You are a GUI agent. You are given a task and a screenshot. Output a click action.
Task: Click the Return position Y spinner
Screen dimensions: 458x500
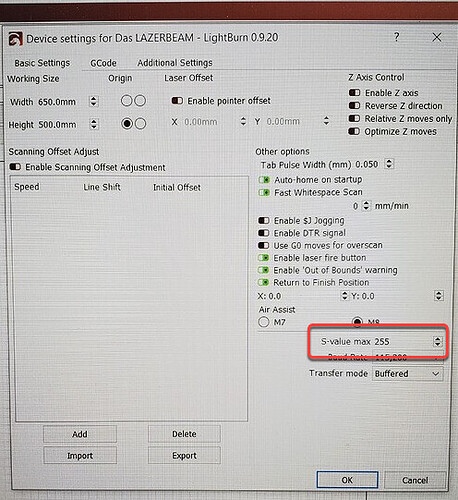click(x=439, y=296)
